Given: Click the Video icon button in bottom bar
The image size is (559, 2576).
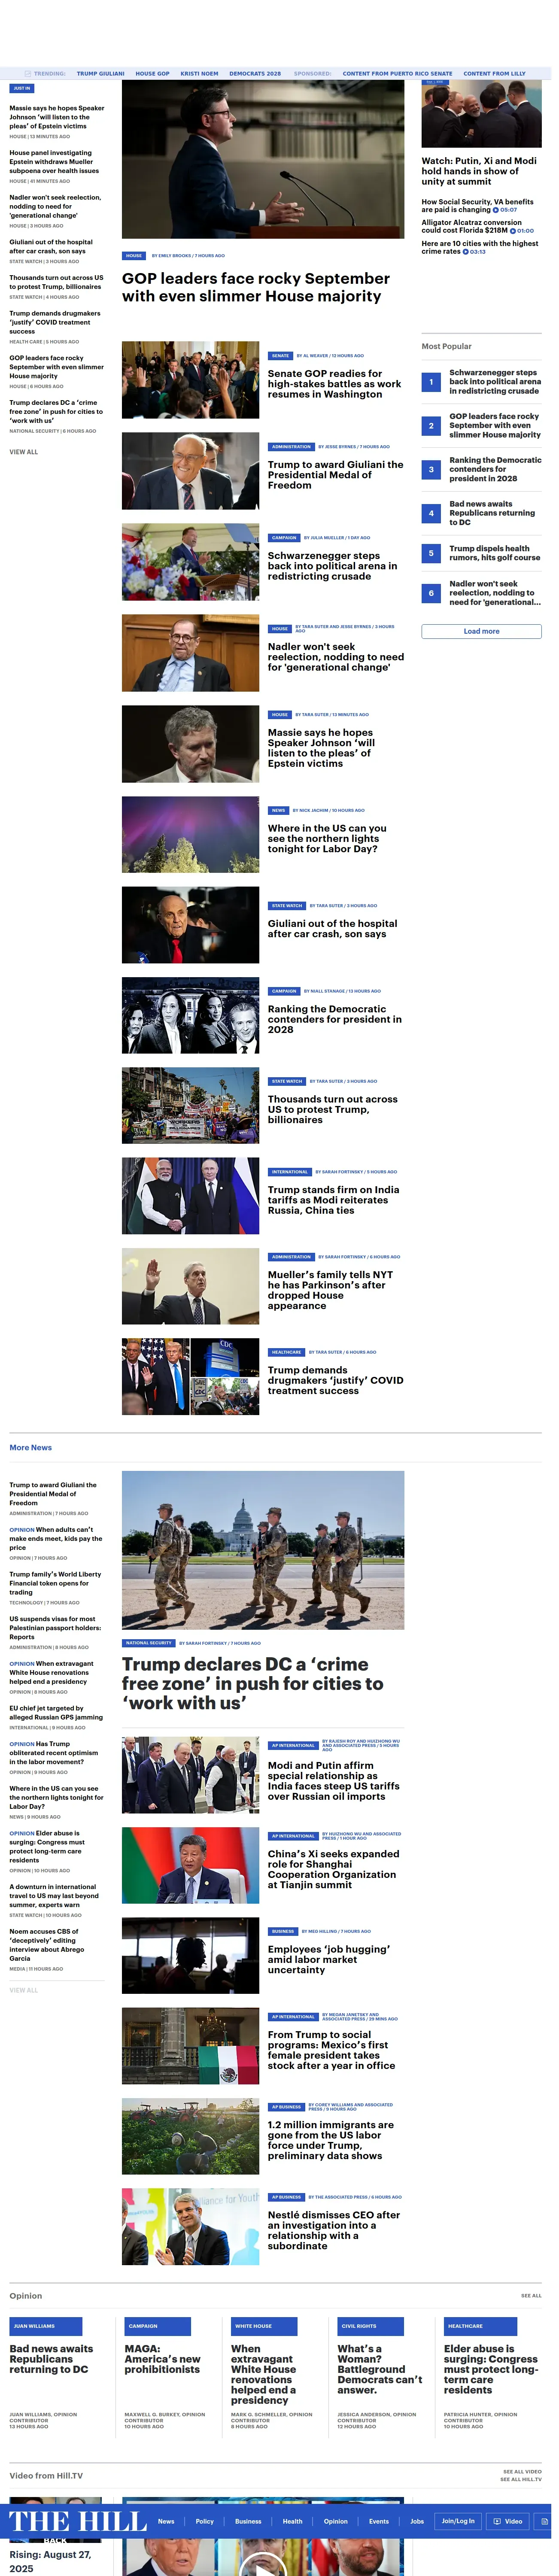Looking at the screenshot, I should tap(508, 2521).
